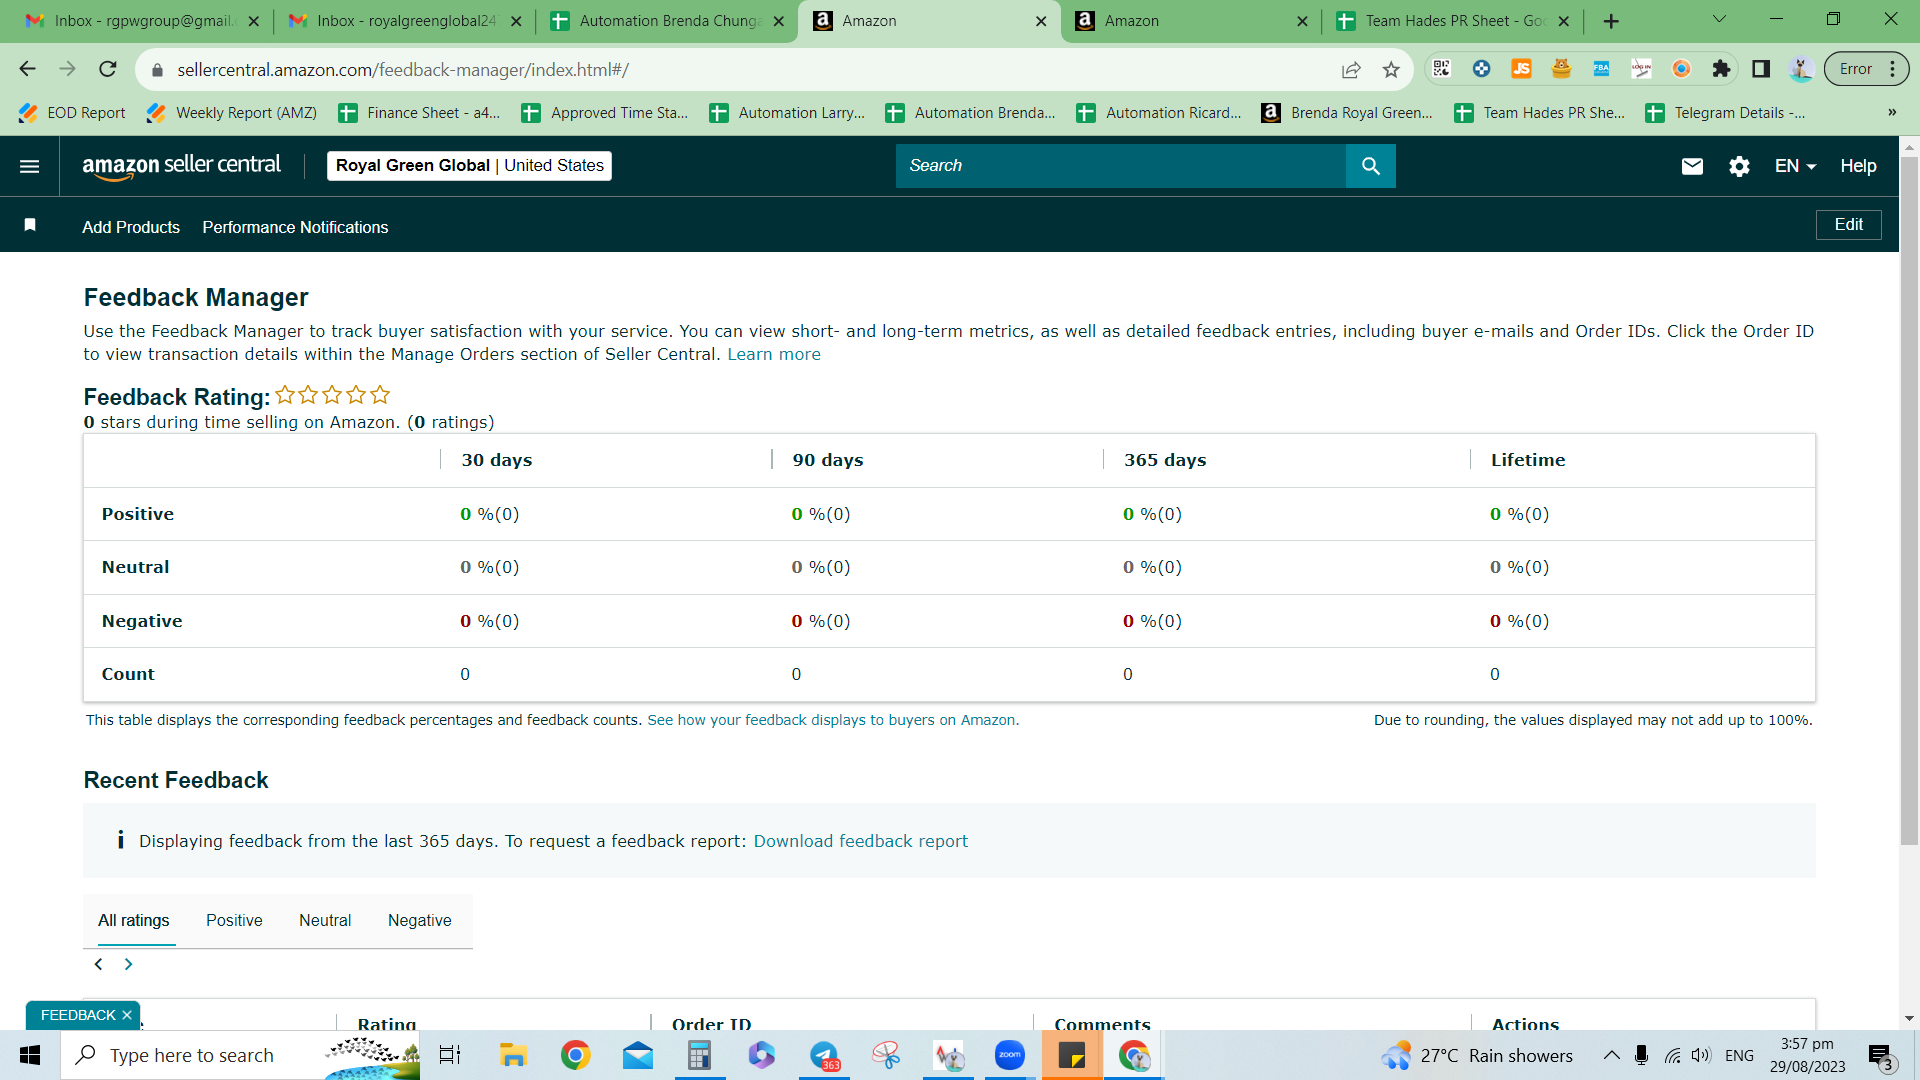Open the settings gear icon
1920x1080 pixels.
[1739, 166]
